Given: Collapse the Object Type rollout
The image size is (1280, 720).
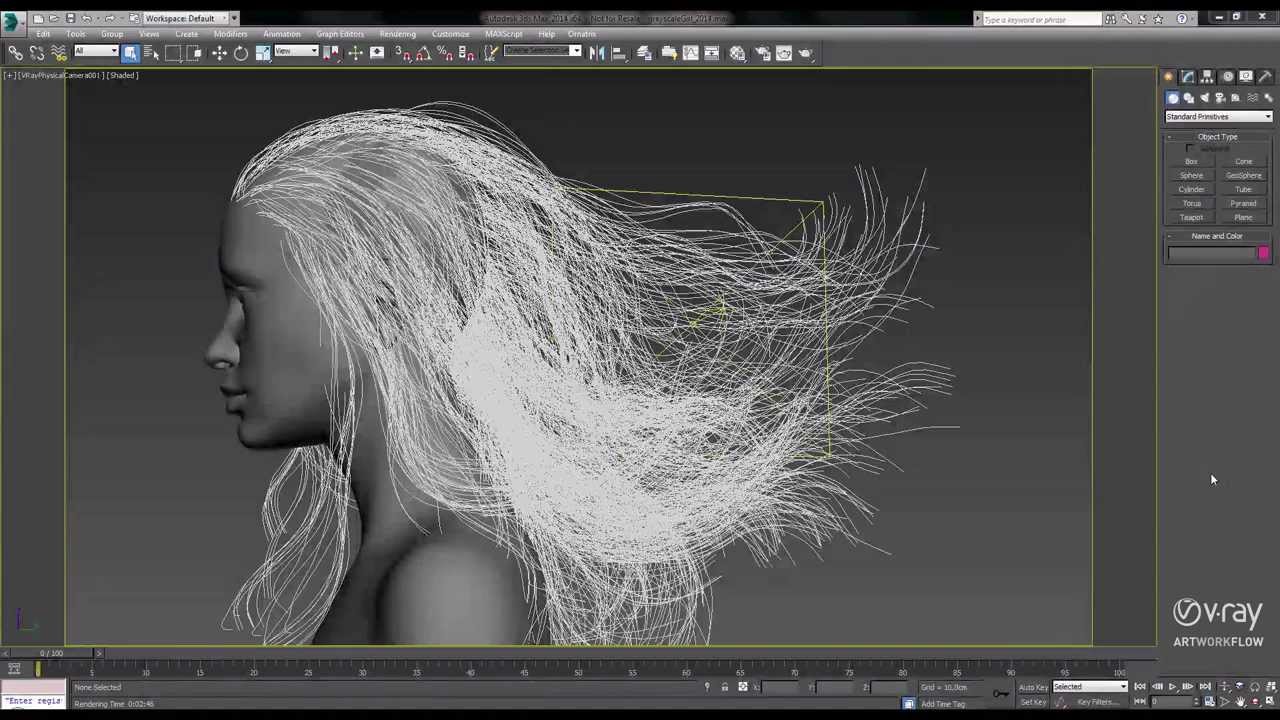Looking at the screenshot, I should 1217,137.
